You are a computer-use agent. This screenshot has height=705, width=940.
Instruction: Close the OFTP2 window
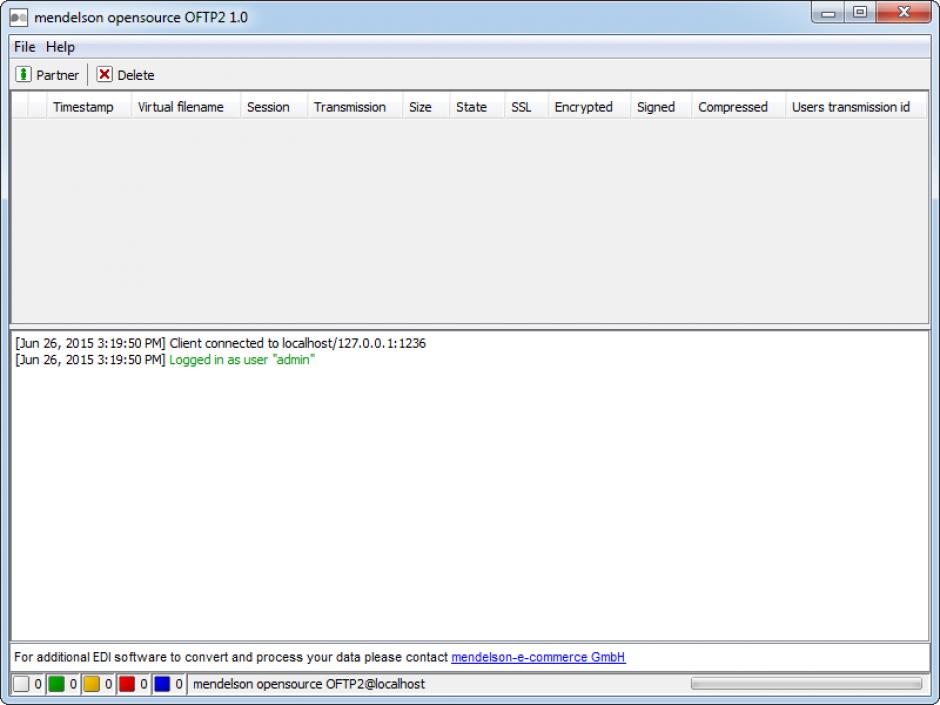point(904,13)
